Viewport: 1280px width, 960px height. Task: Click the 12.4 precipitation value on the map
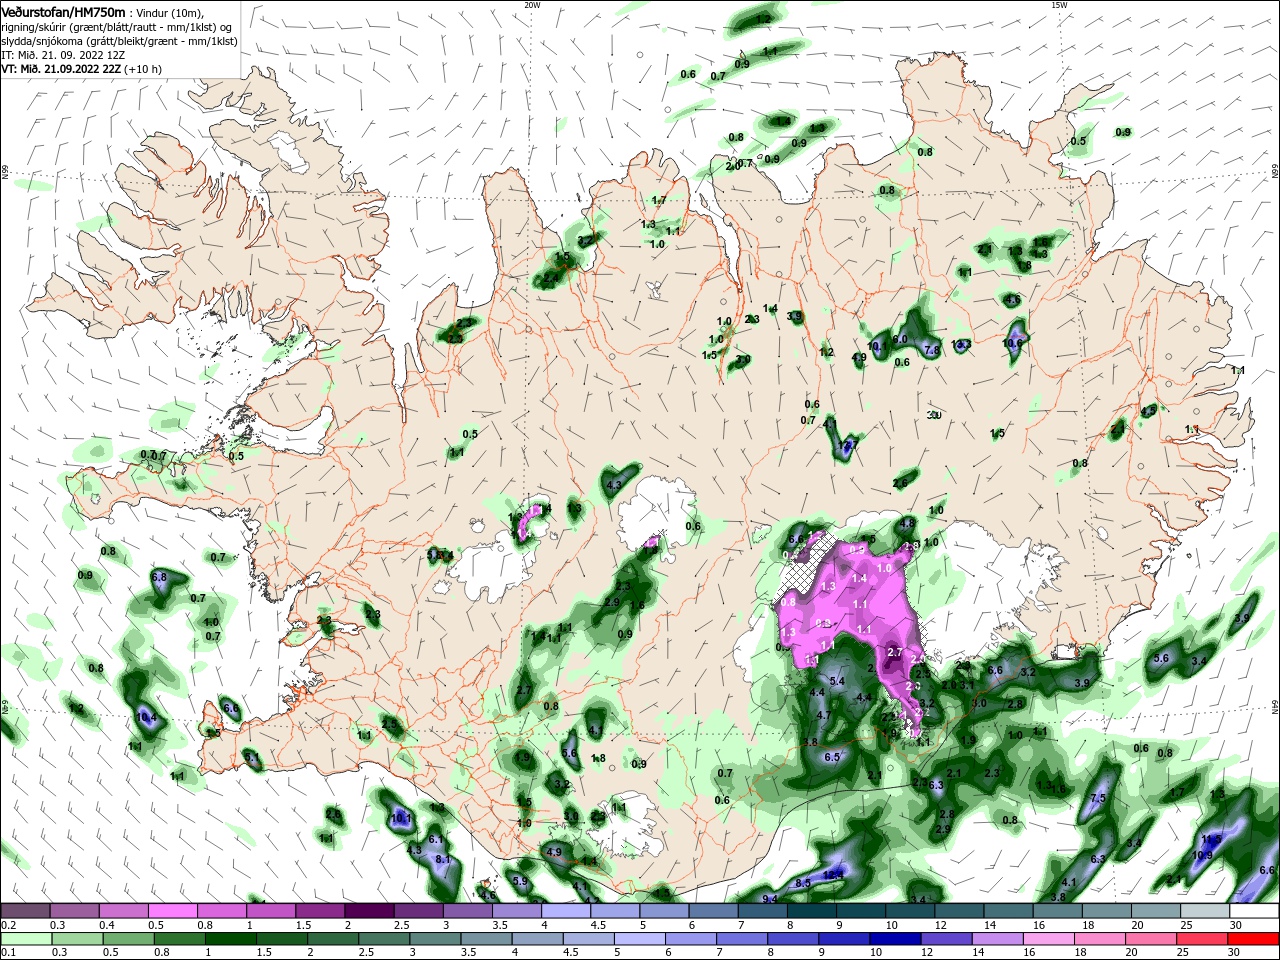pos(834,875)
